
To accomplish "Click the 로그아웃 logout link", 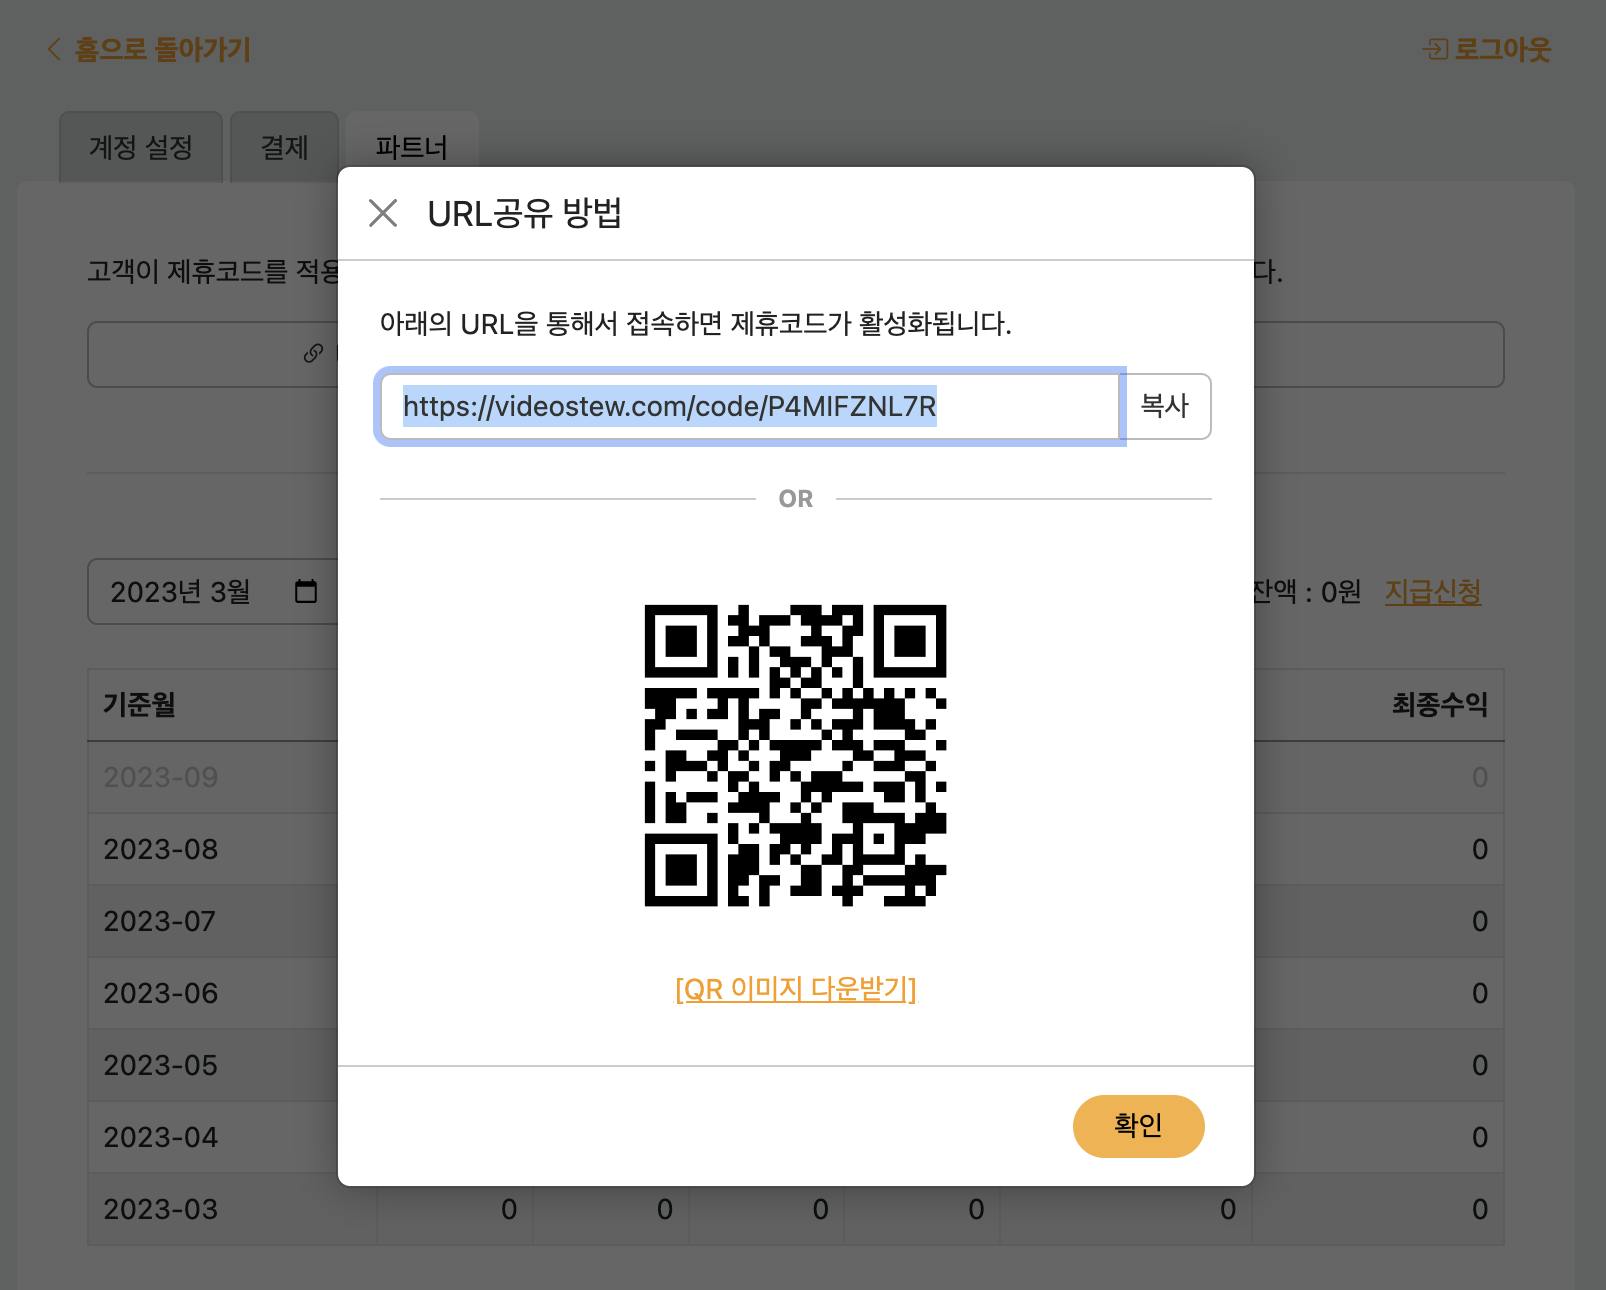I will 1502,49.
